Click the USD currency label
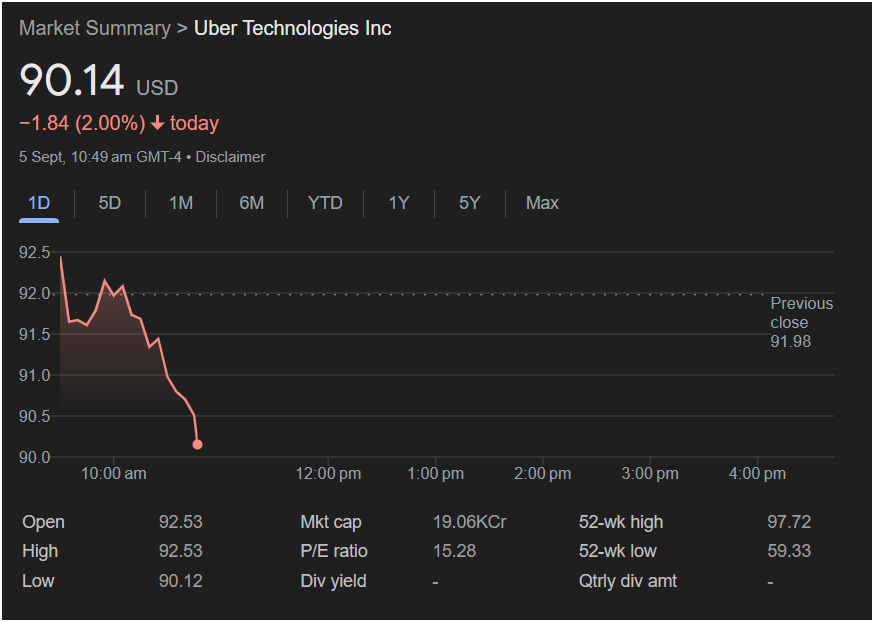 [157, 88]
